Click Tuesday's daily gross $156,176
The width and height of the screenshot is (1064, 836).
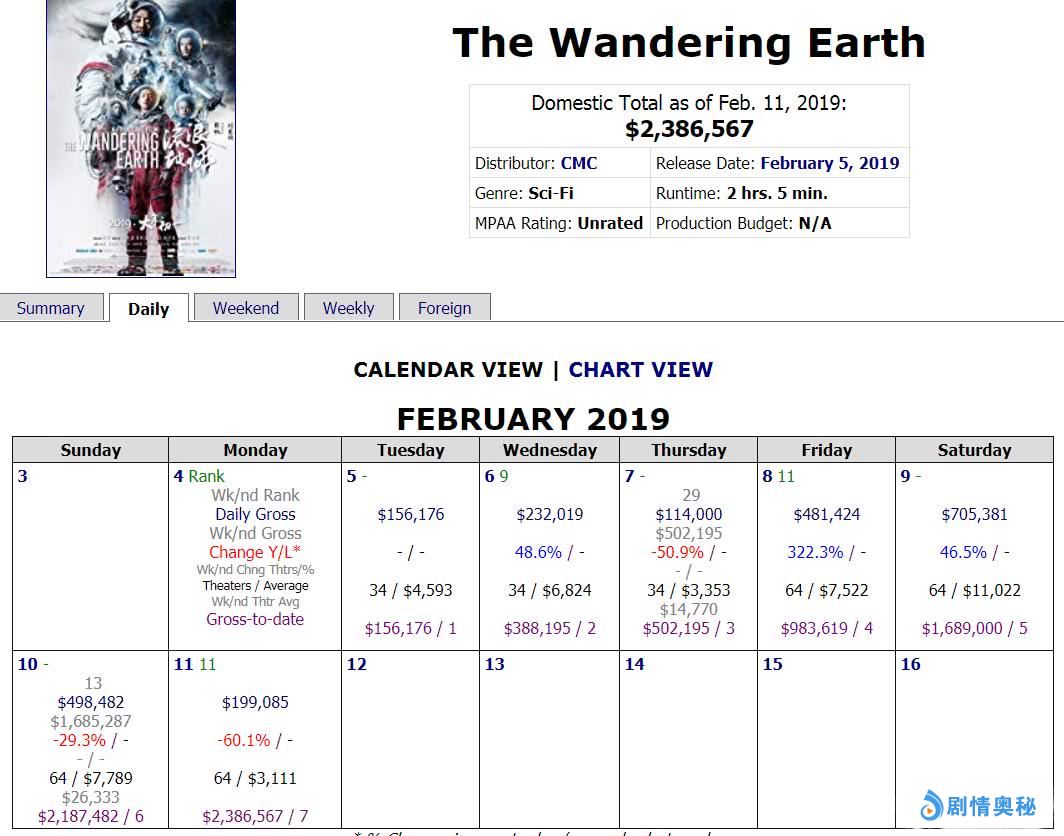(411, 514)
